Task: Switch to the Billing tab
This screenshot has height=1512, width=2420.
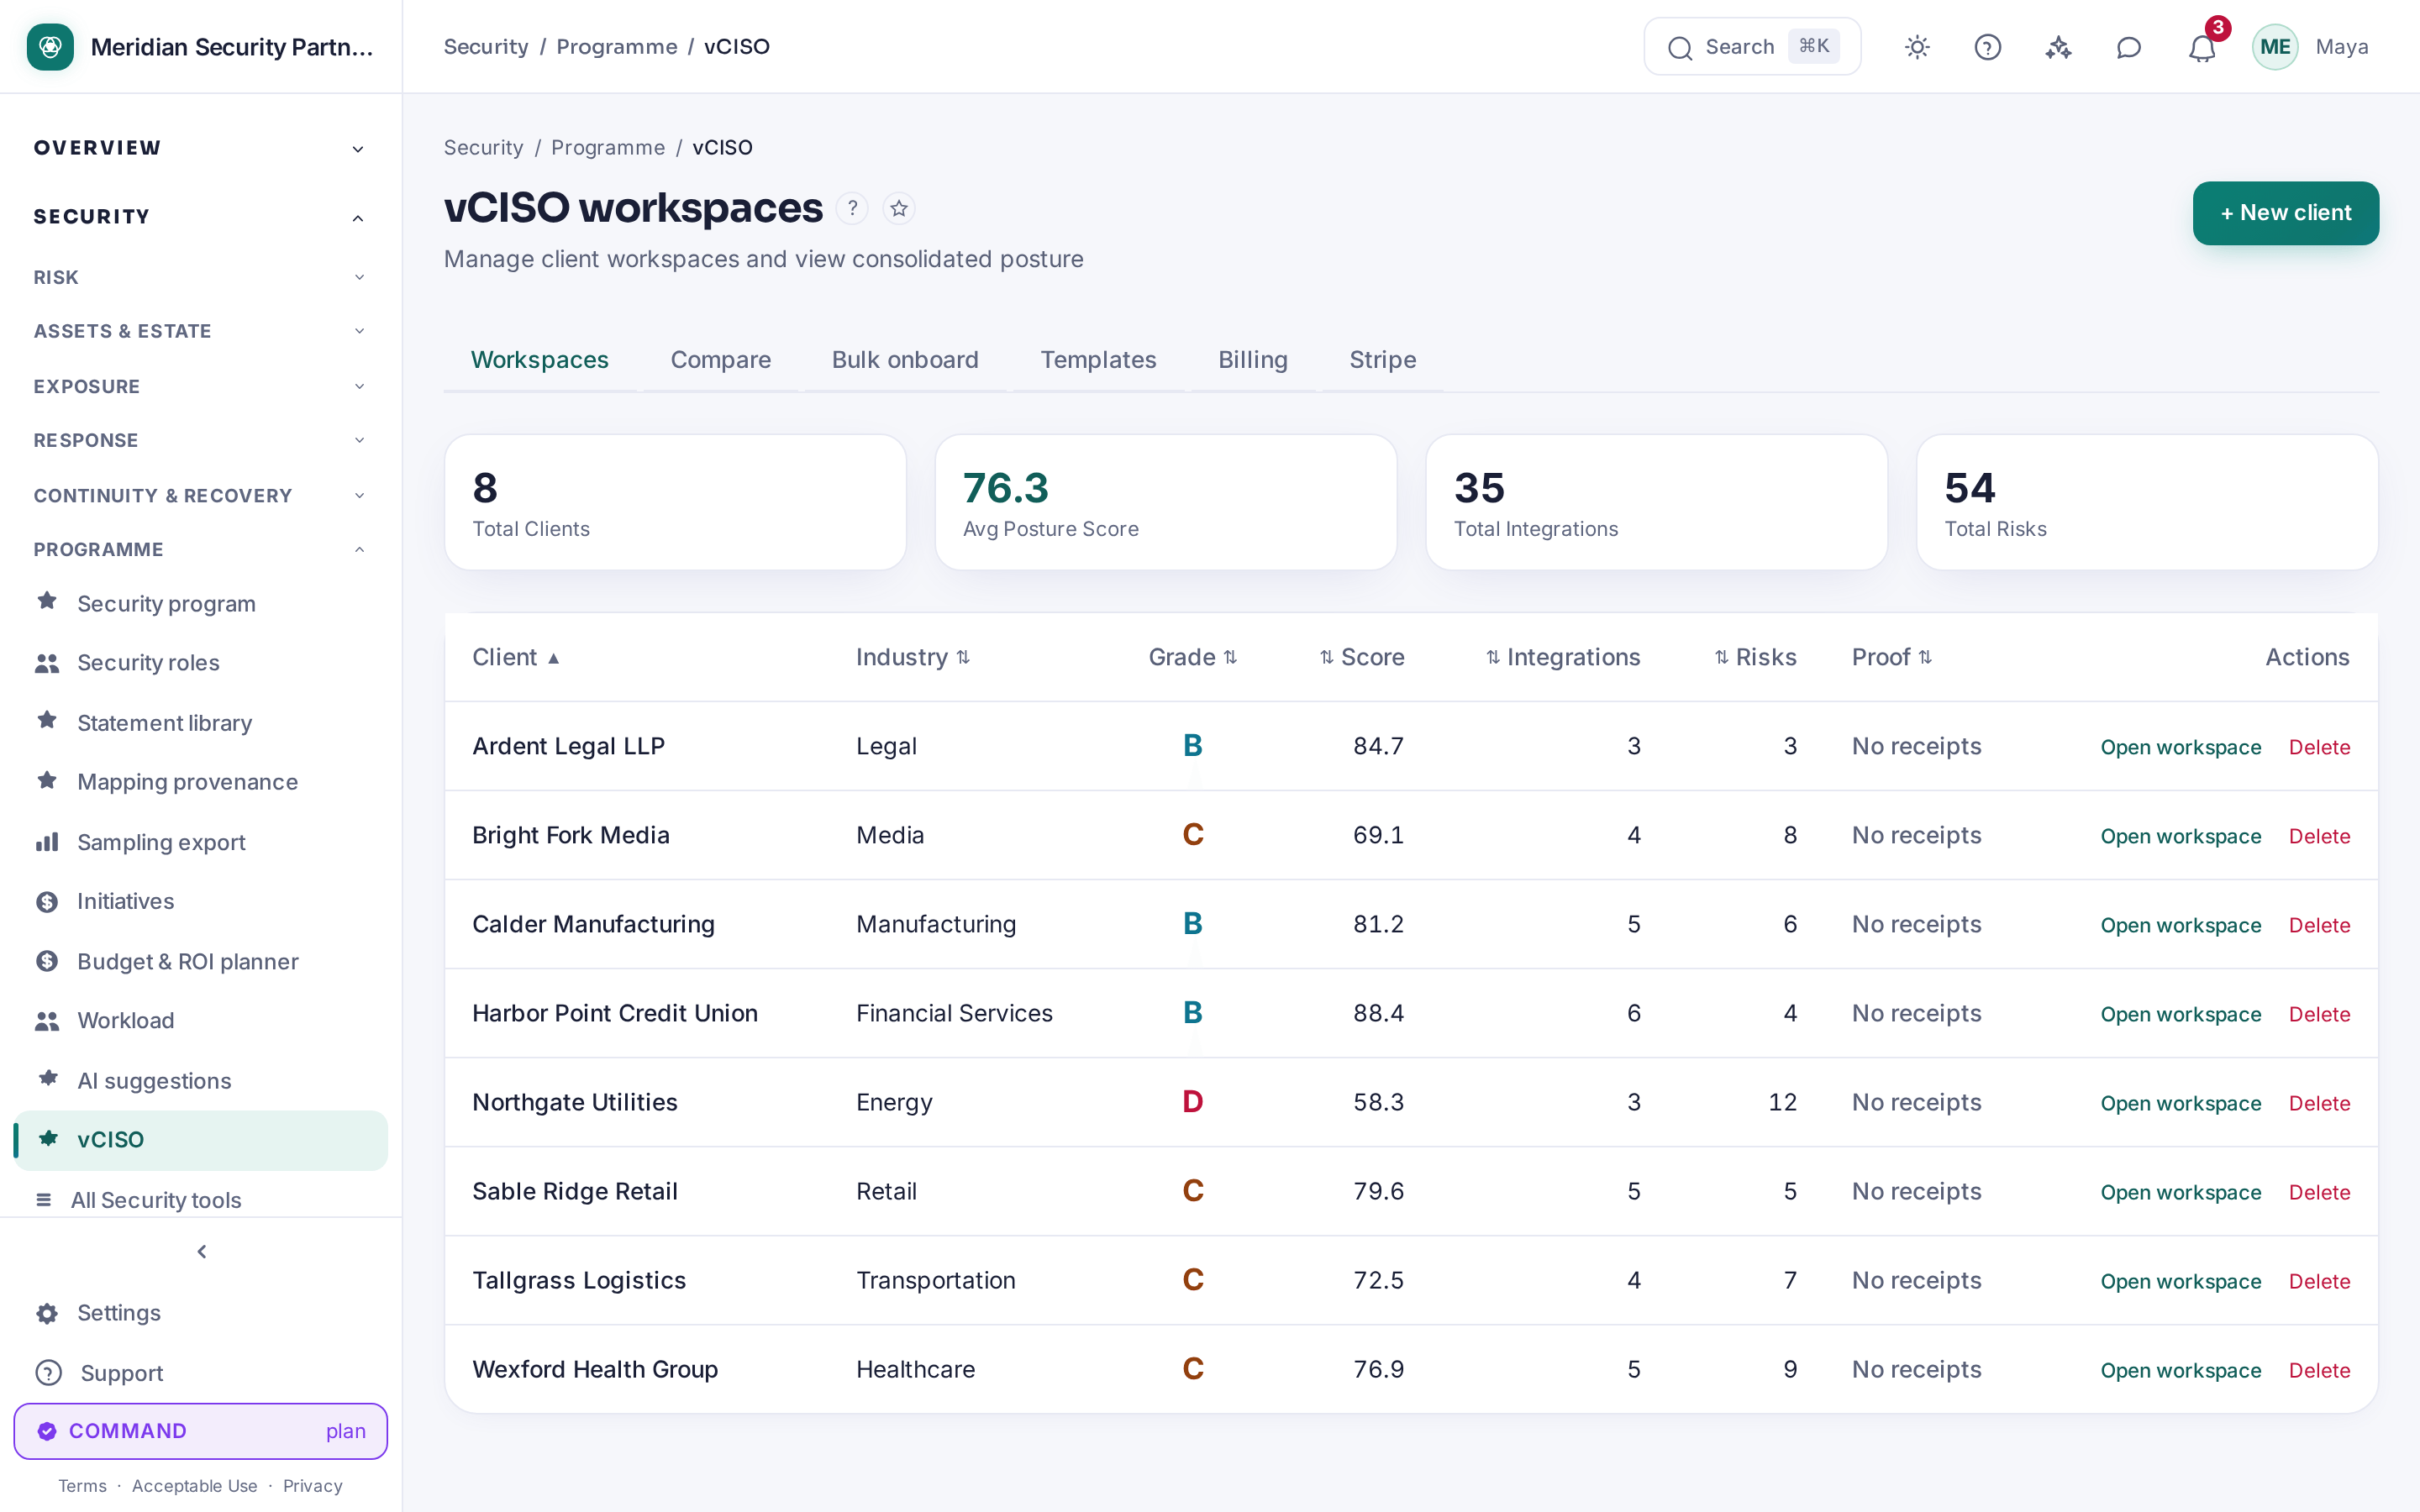Action: (1252, 360)
